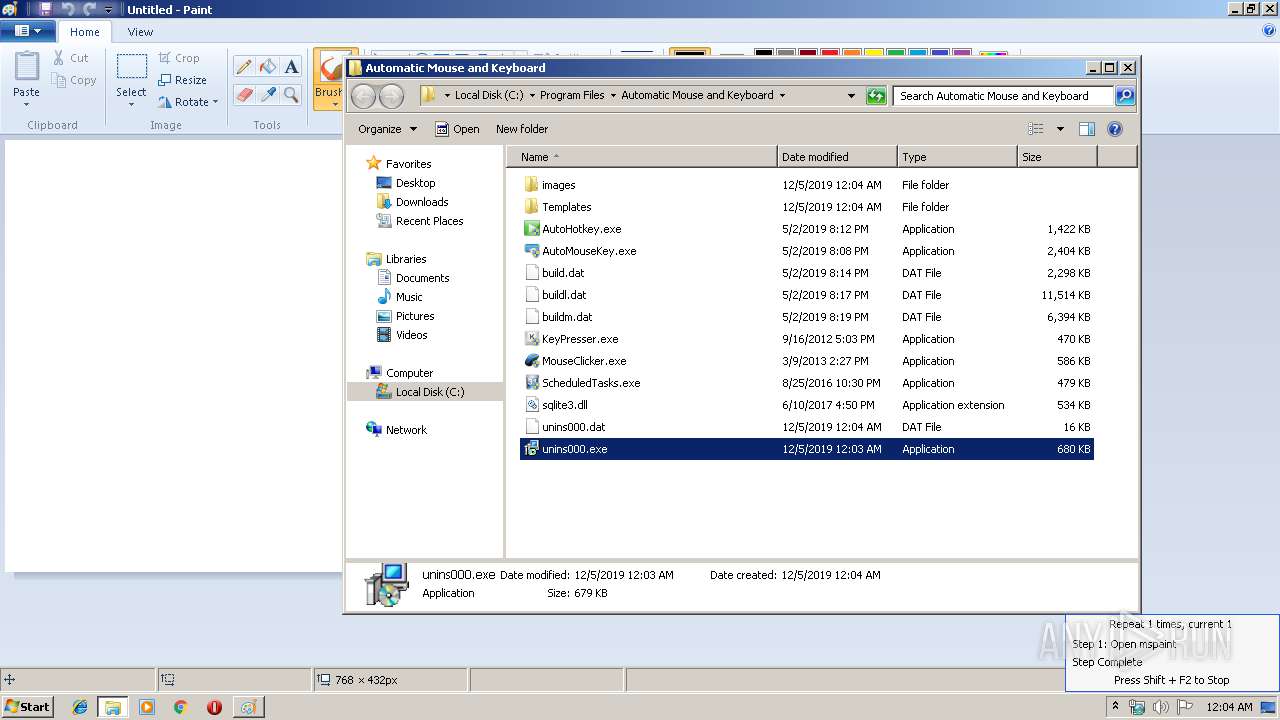
Task: Pick the black color swatch
Action: (763, 54)
